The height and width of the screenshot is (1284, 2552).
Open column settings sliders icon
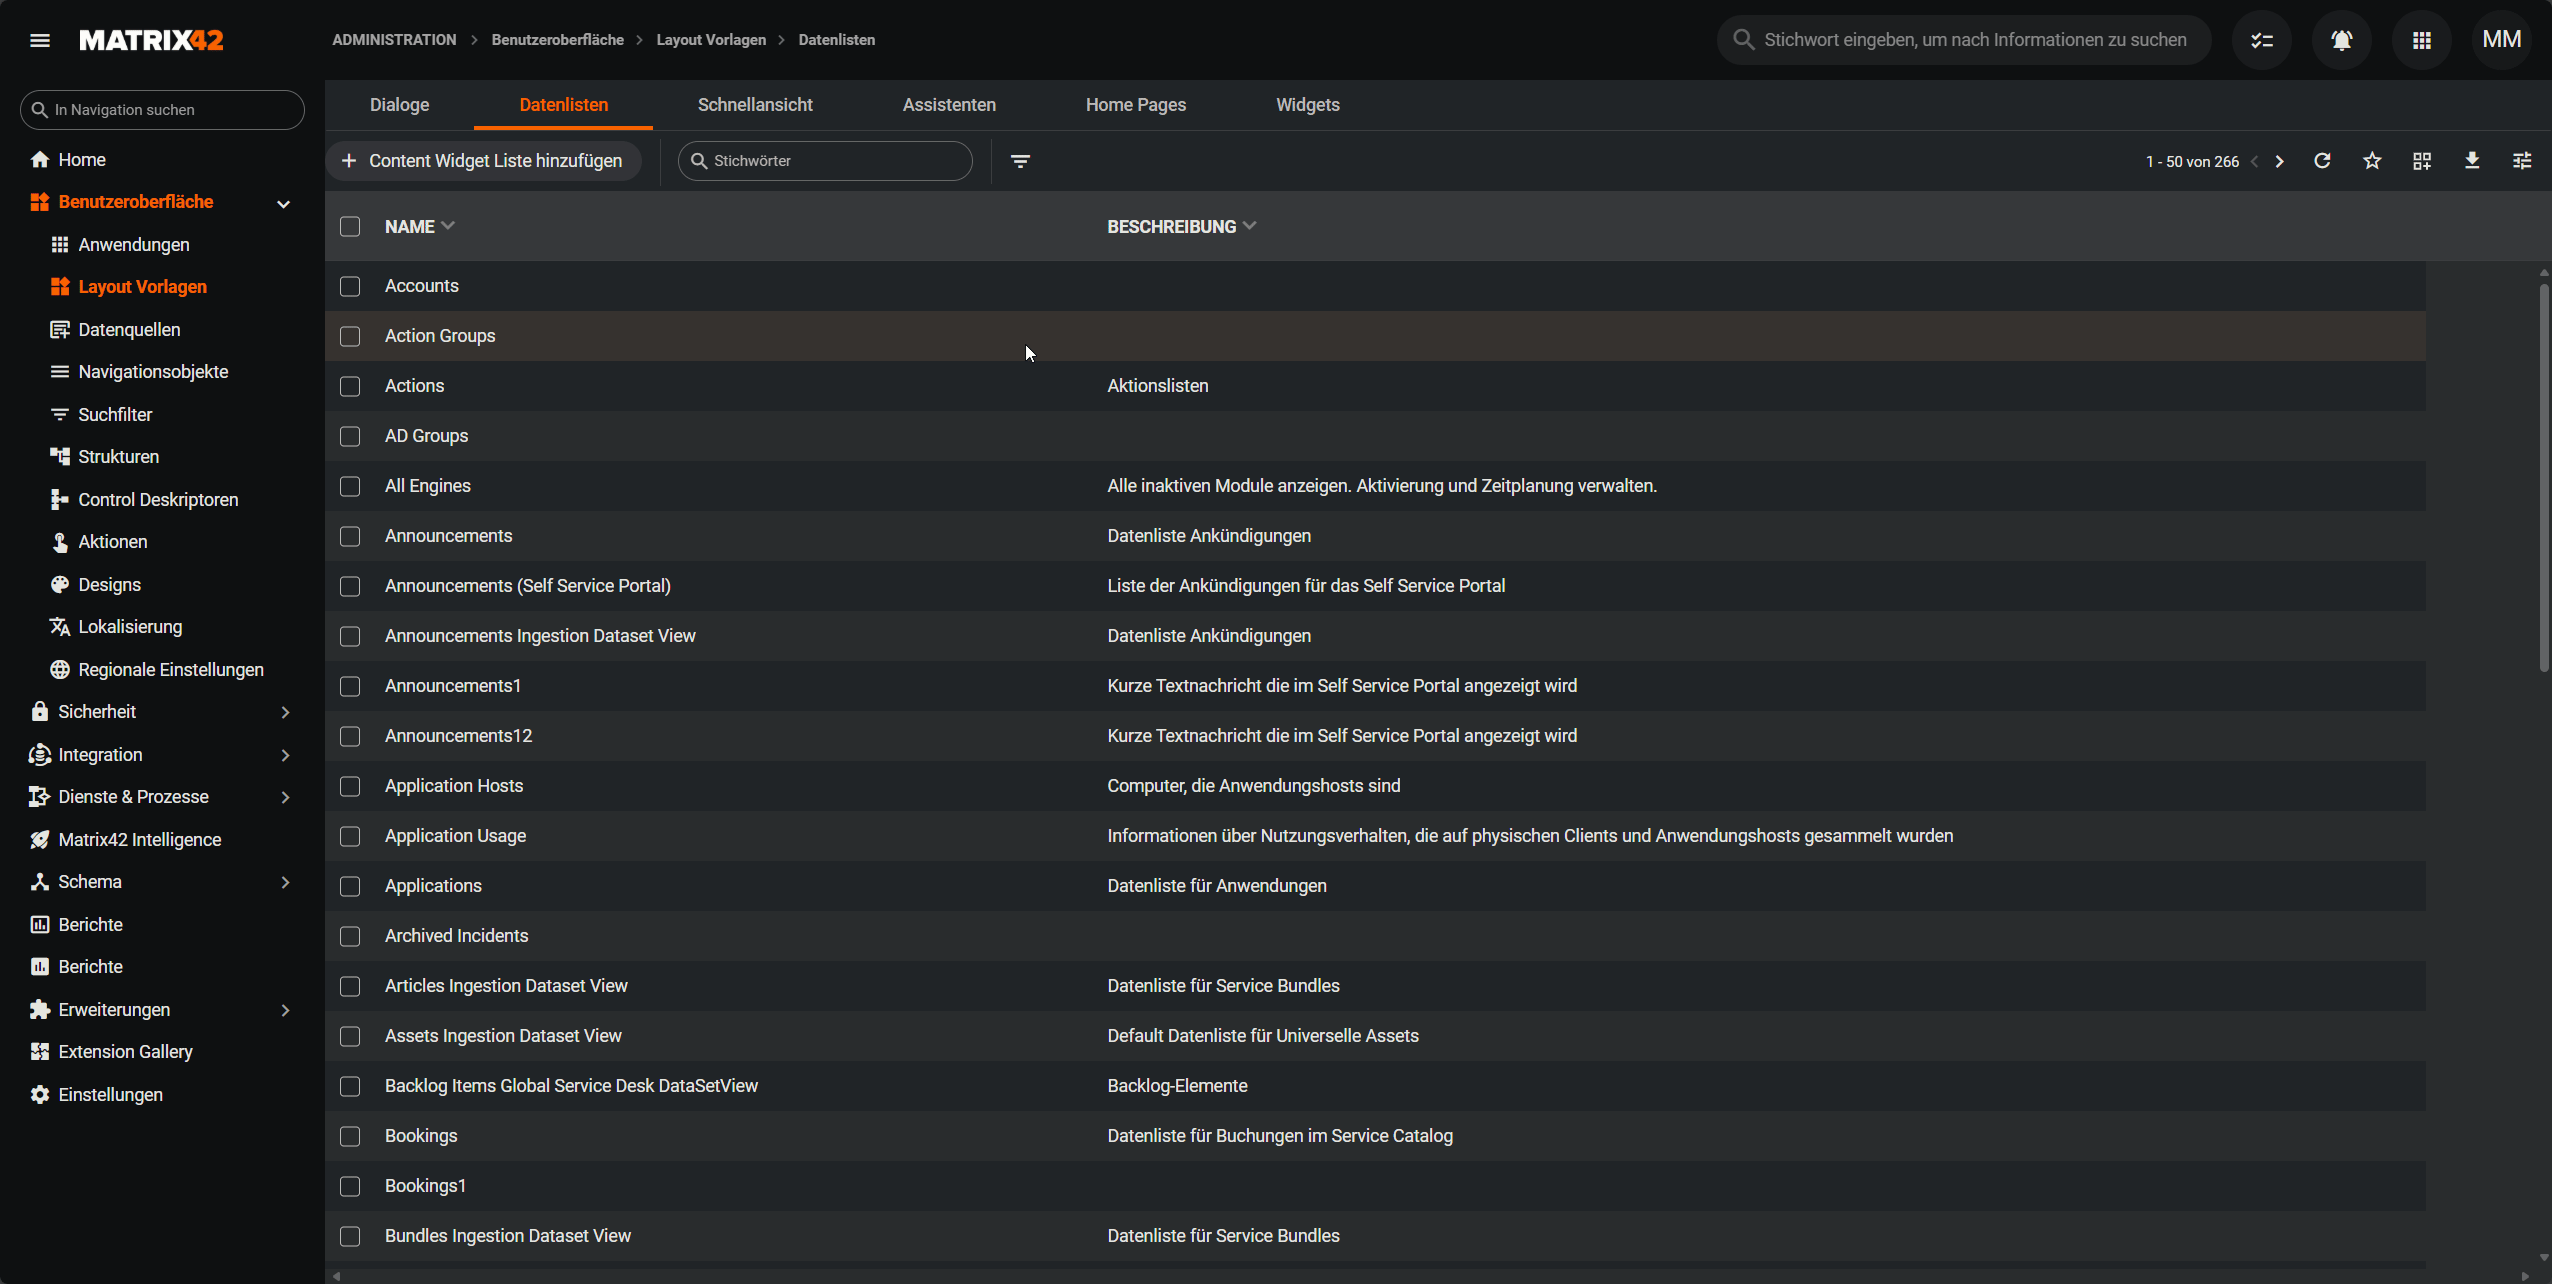(2522, 161)
